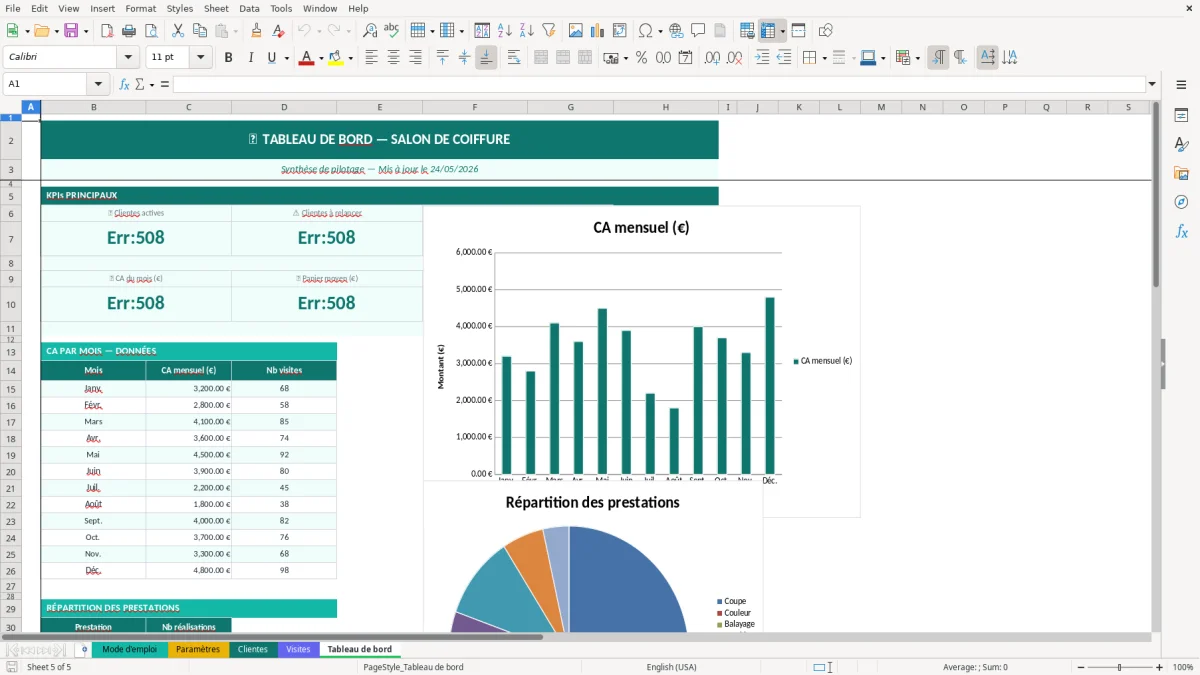The height and width of the screenshot is (675, 1200).
Task: Apply the red font color swatch
Action: (306, 58)
